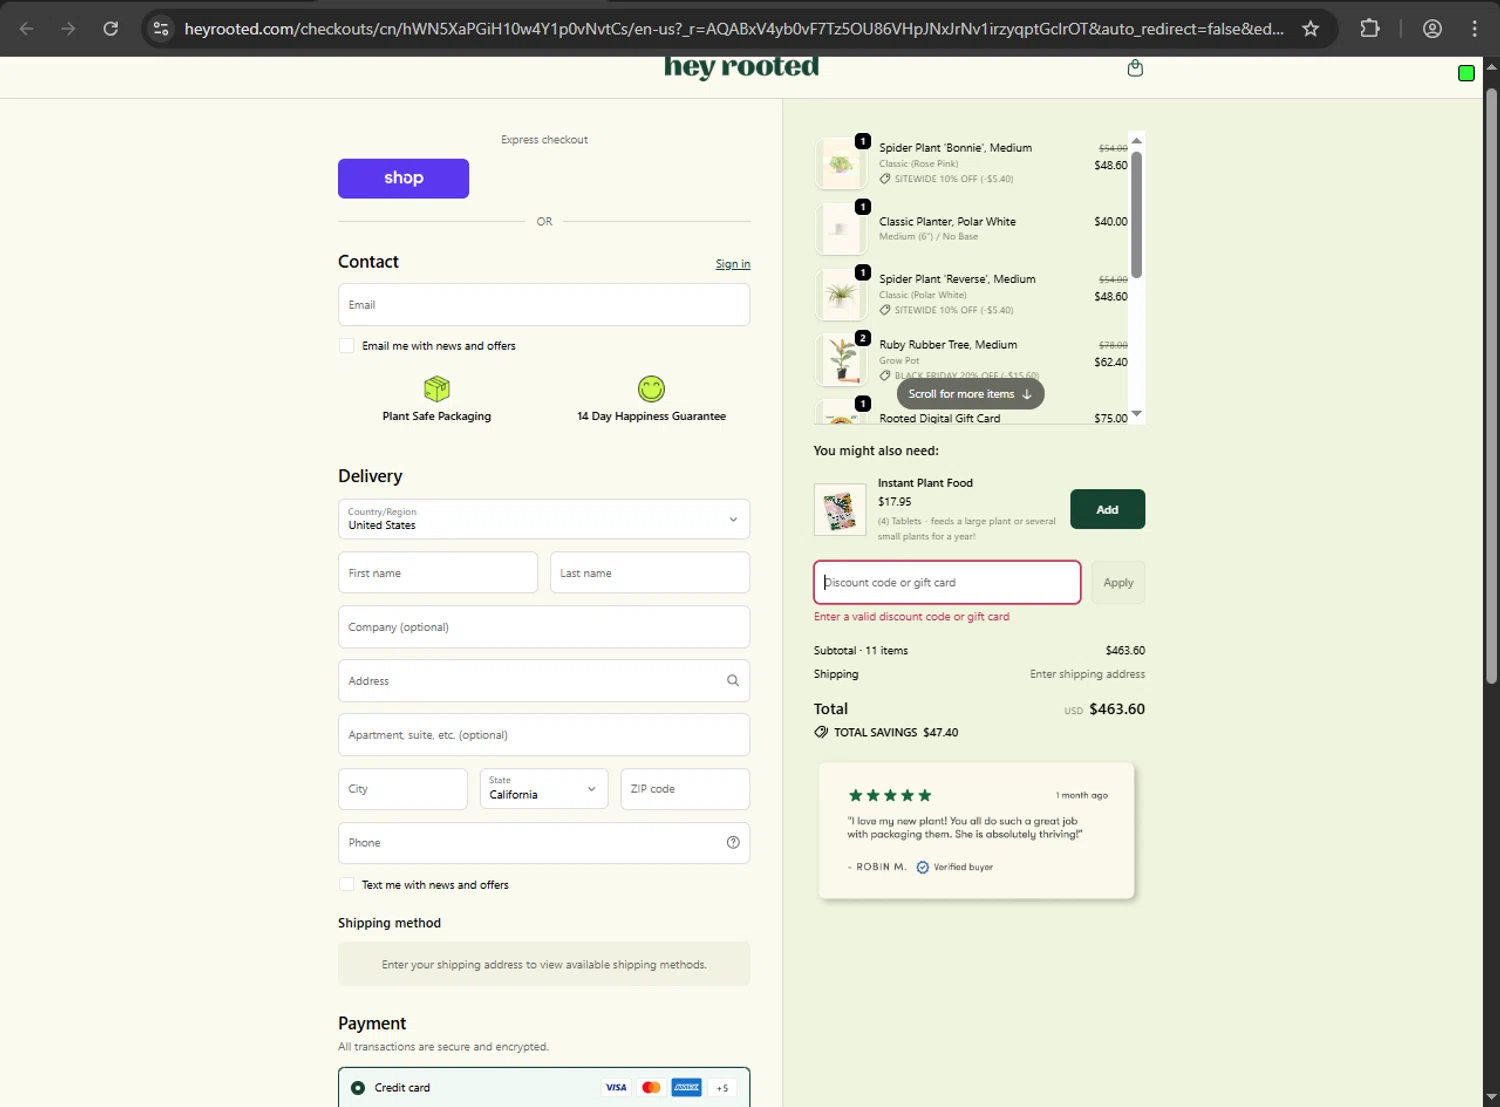Focus the ZIP code field

[685, 789]
